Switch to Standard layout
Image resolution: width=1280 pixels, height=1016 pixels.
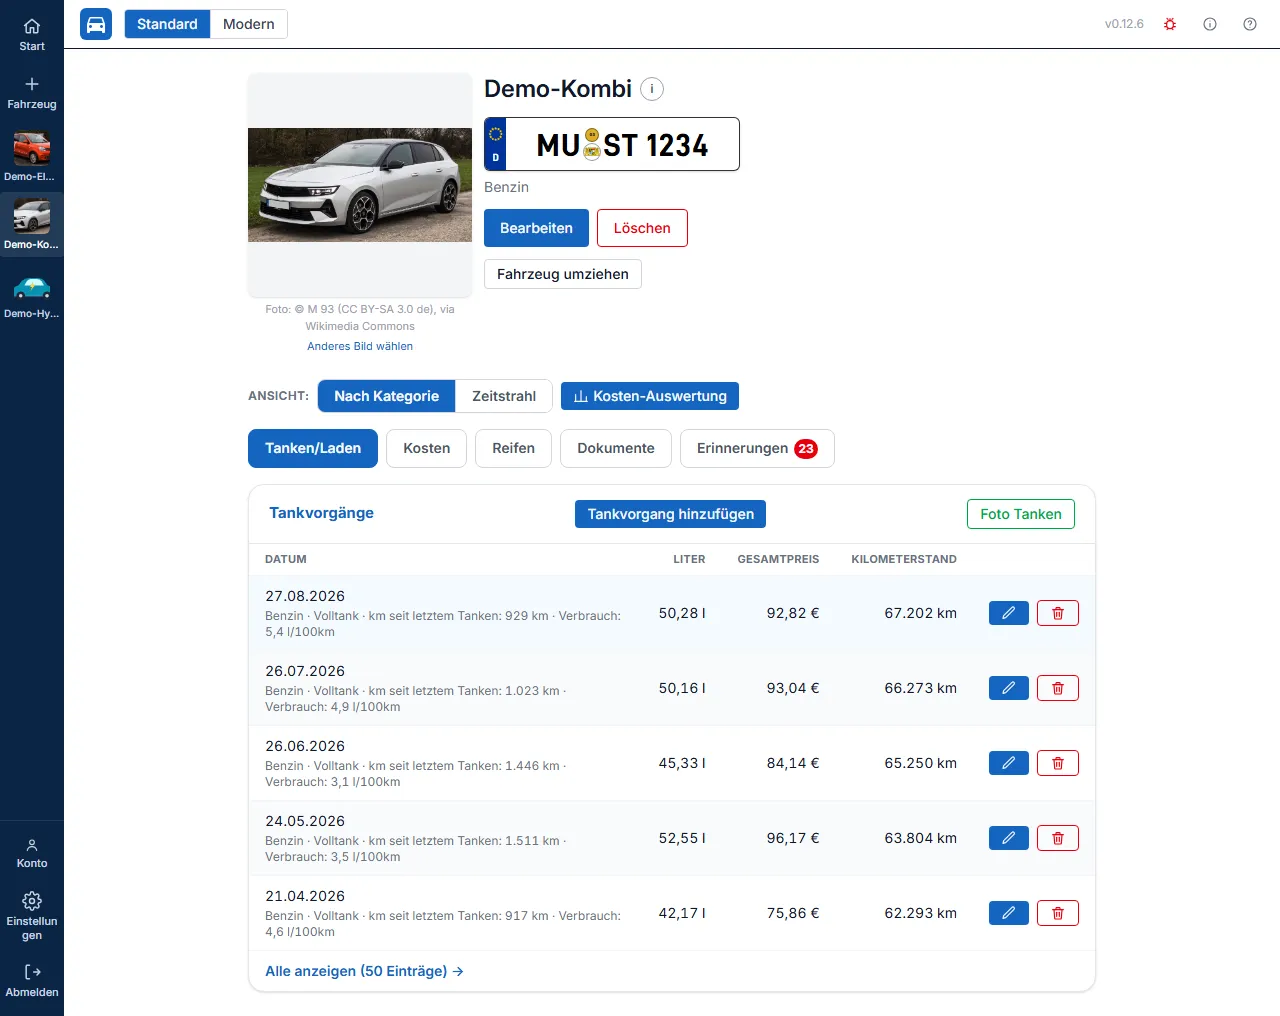tap(167, 24)
